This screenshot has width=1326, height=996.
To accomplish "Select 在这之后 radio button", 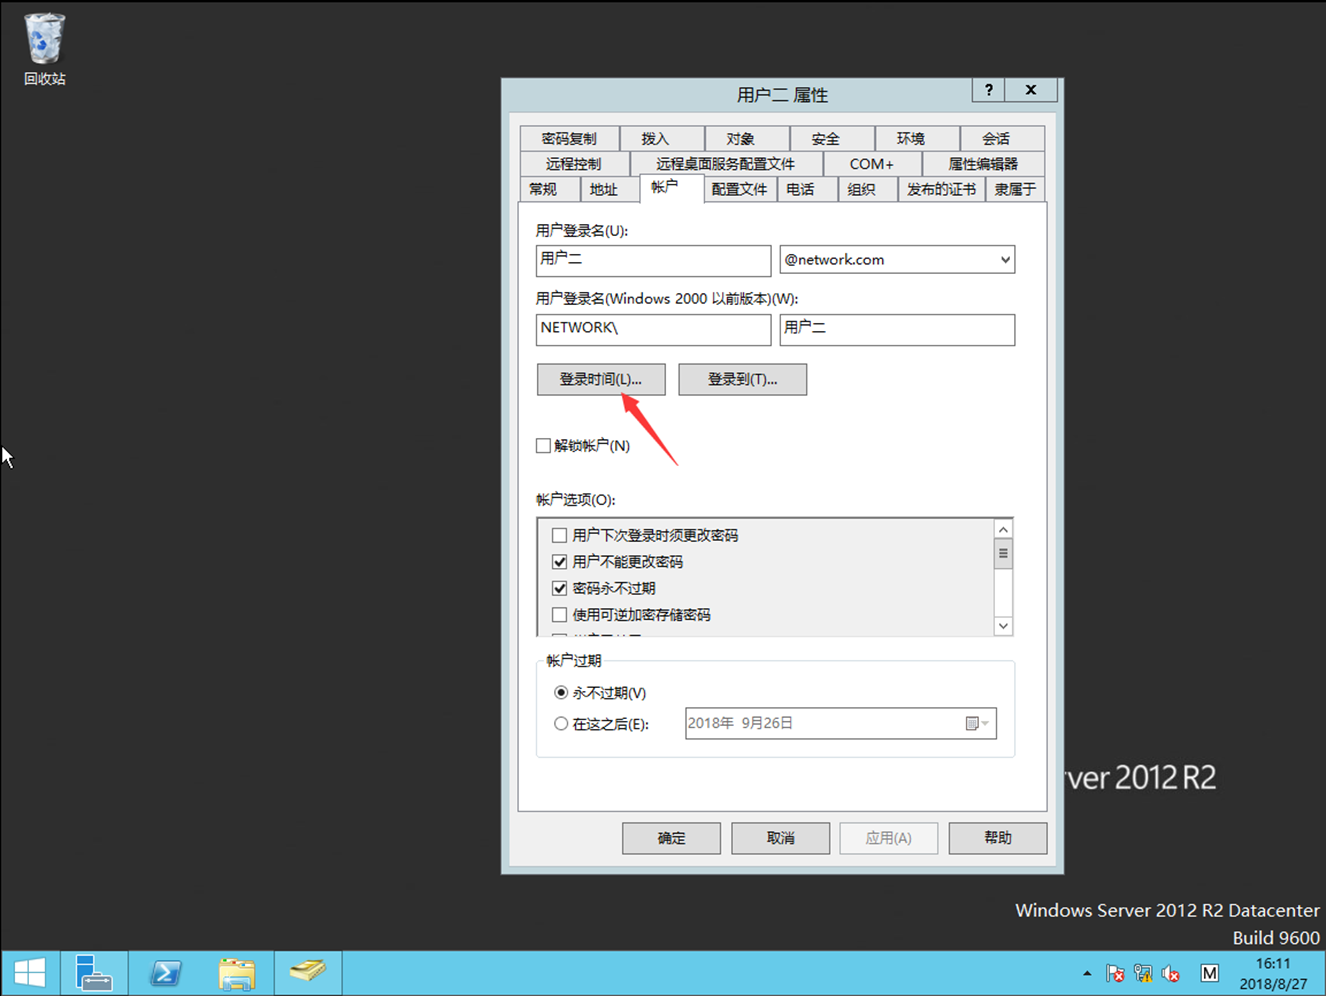I will point(561,724).
